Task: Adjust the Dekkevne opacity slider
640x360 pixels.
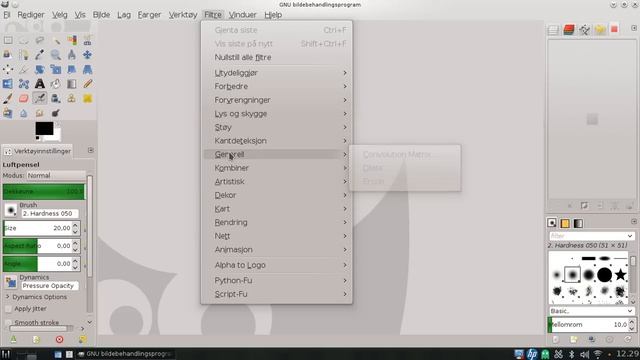Action: pyautogui.click(x=44, y=191)
